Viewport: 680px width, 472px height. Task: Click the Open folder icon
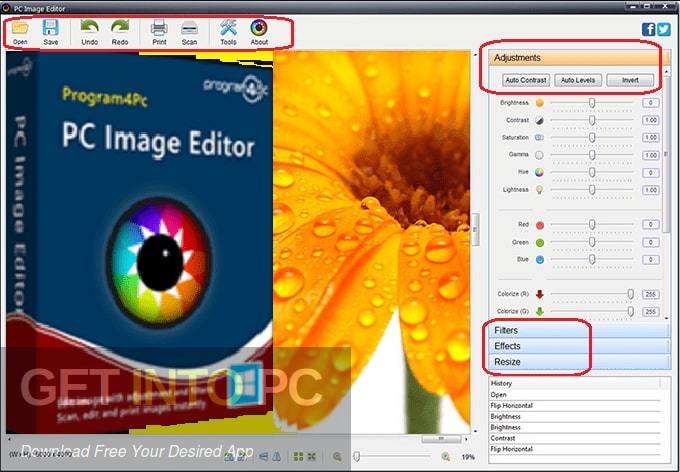pos(20,28)
